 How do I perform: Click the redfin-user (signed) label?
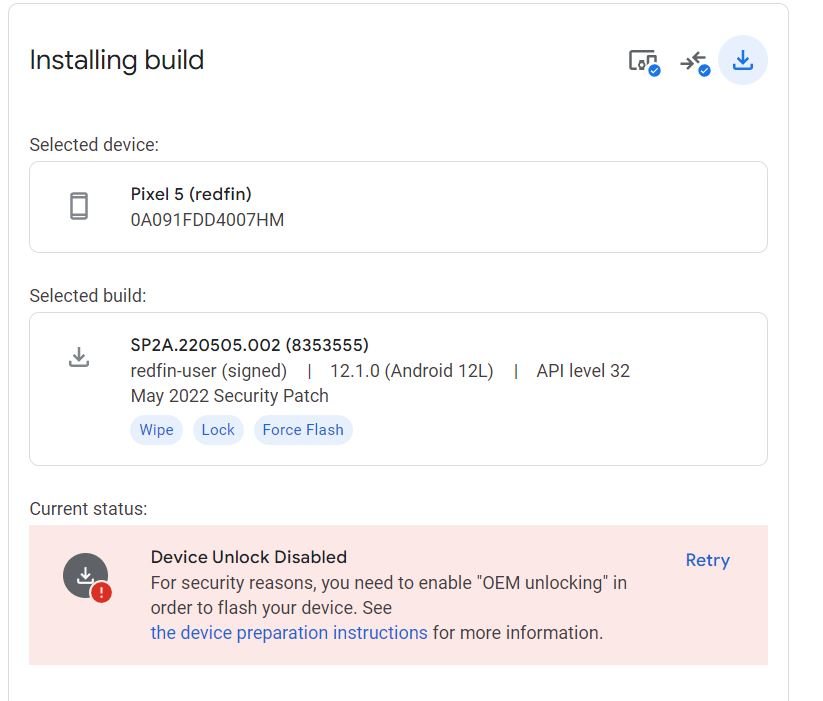click(x=209, y=371)
